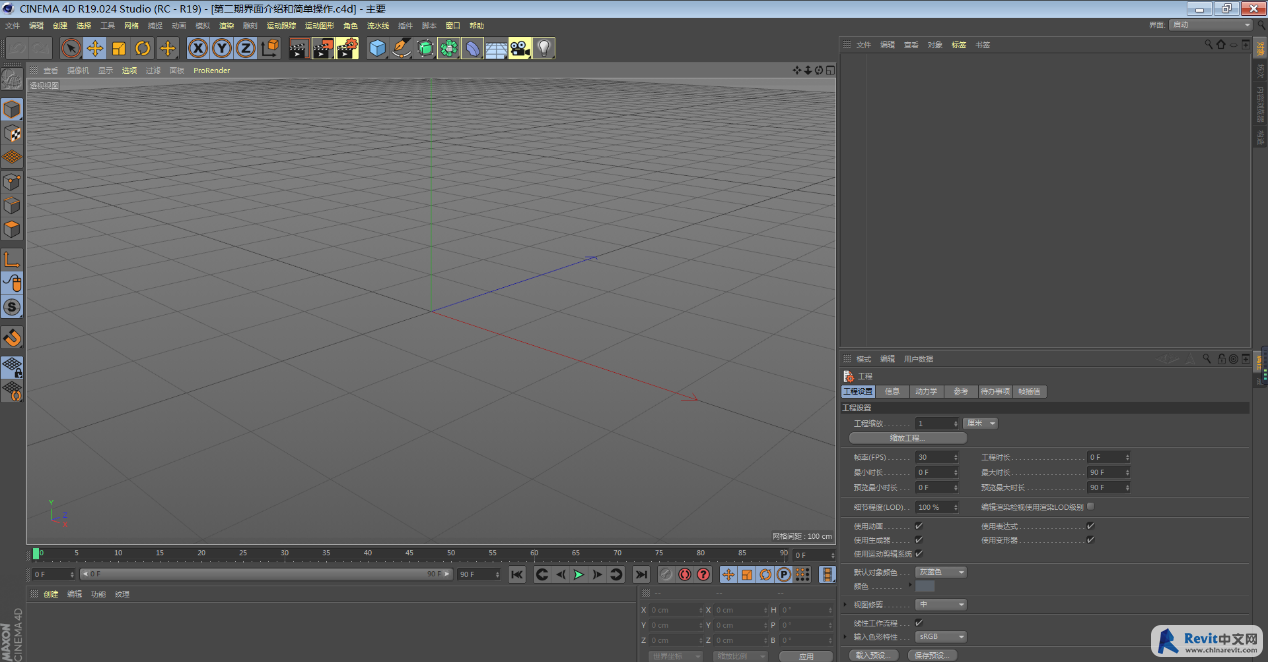Open the bend deformer icon
This screenshot has height=662, width=1268.
pyautogui.click(x=472, y=48)
